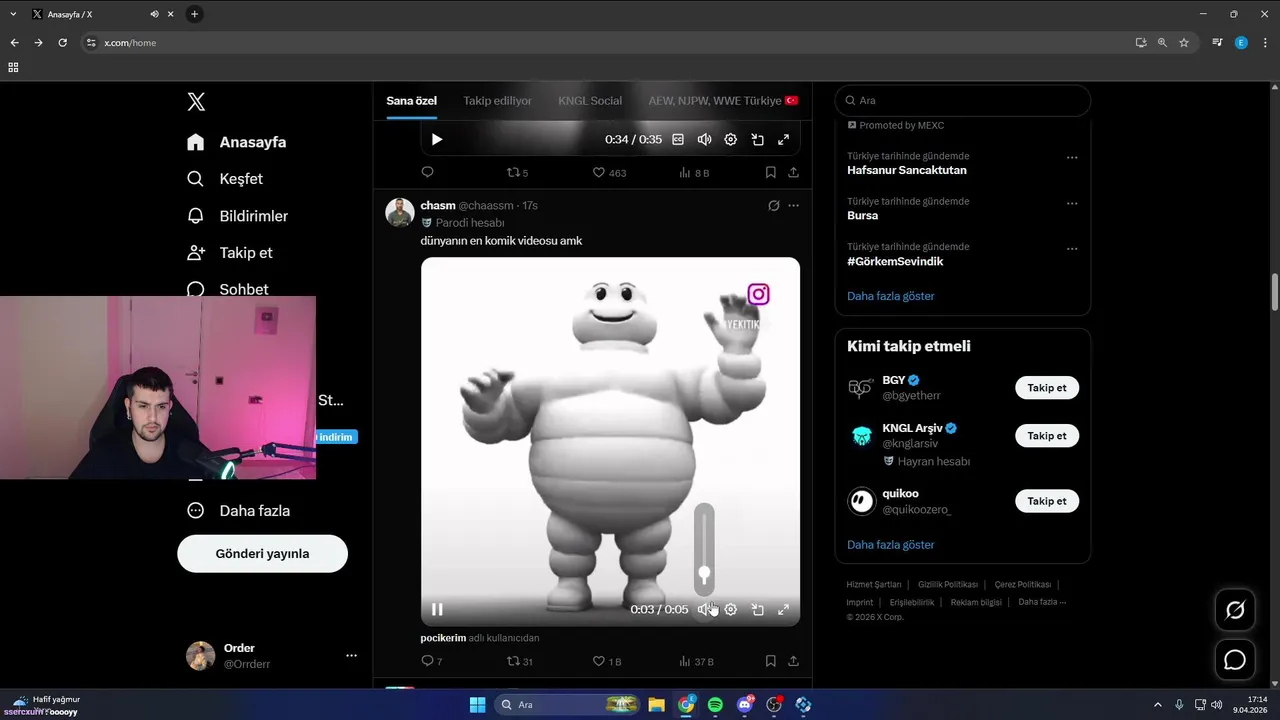Image resolution: width=1280 pixels, height=720 pixels.
Task: Switch to the Takip ediliyor tab
Action: click(x=498, y=101)
